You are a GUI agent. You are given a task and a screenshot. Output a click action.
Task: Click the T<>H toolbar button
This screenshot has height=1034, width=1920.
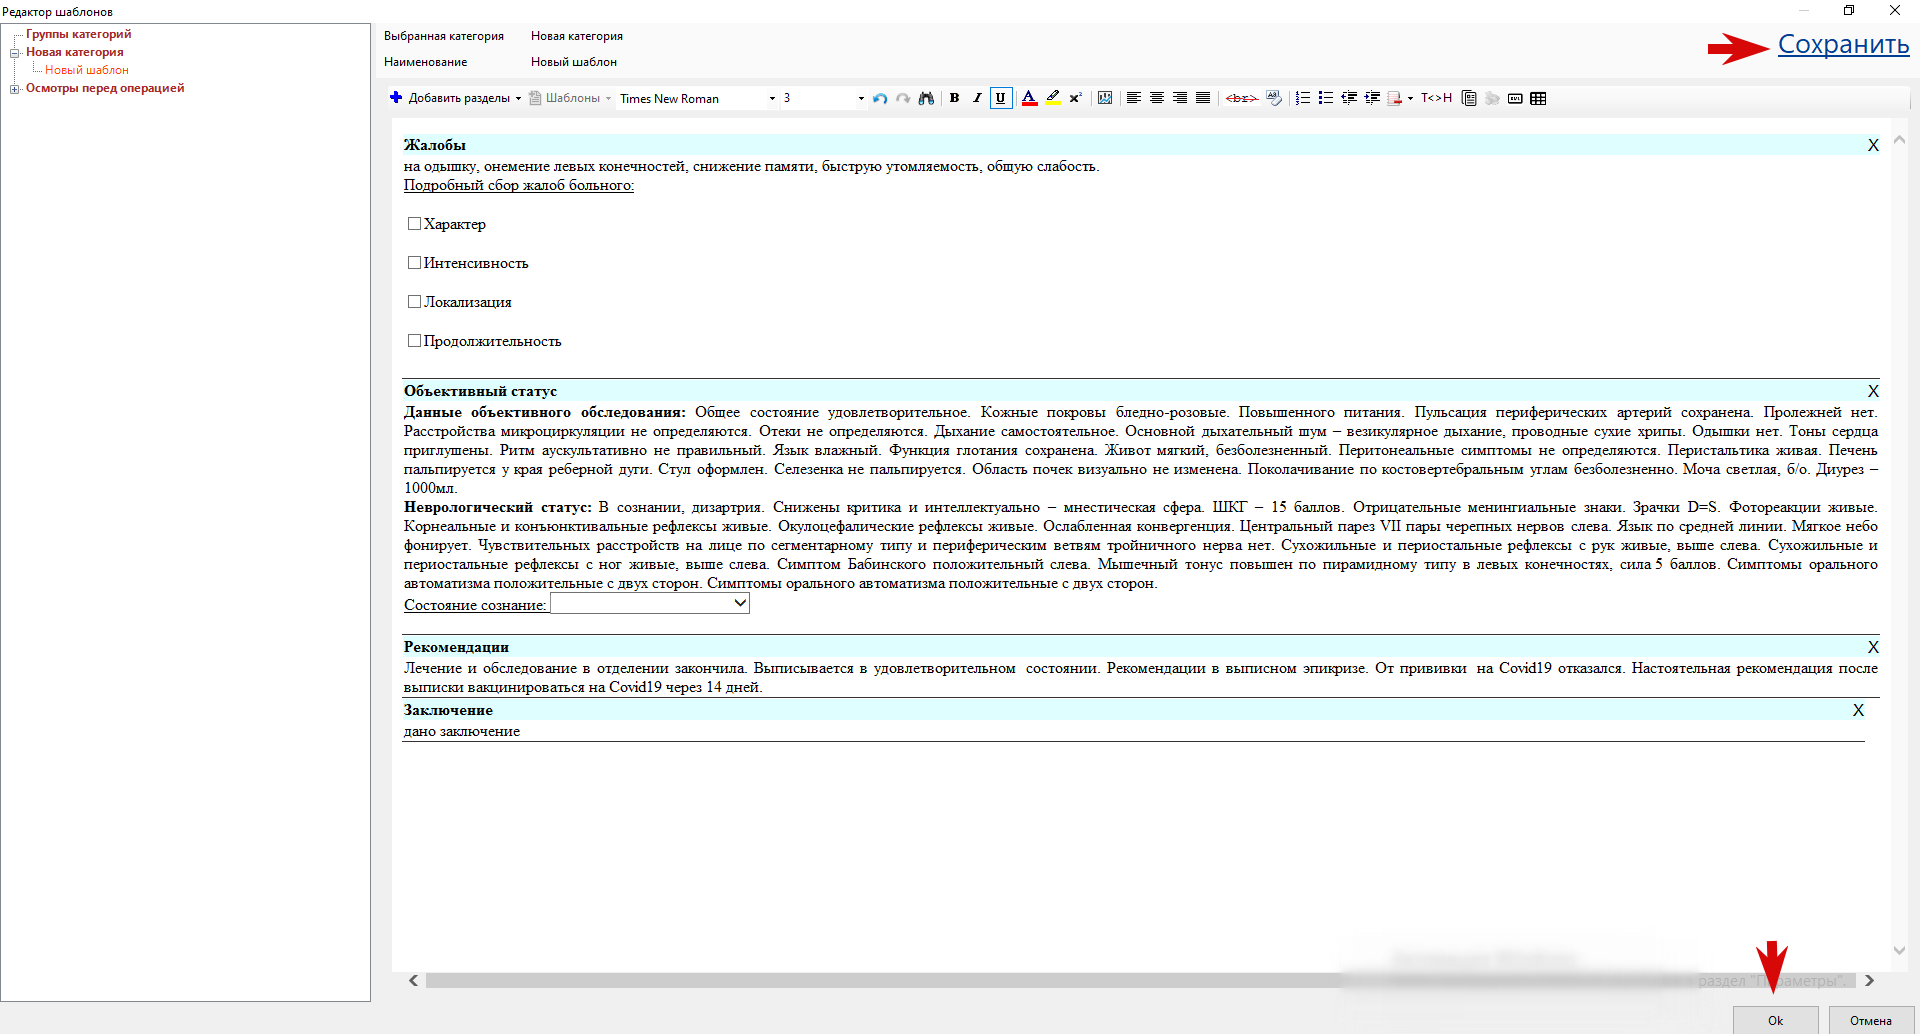pyautogui.click(x=1436, y=98)
